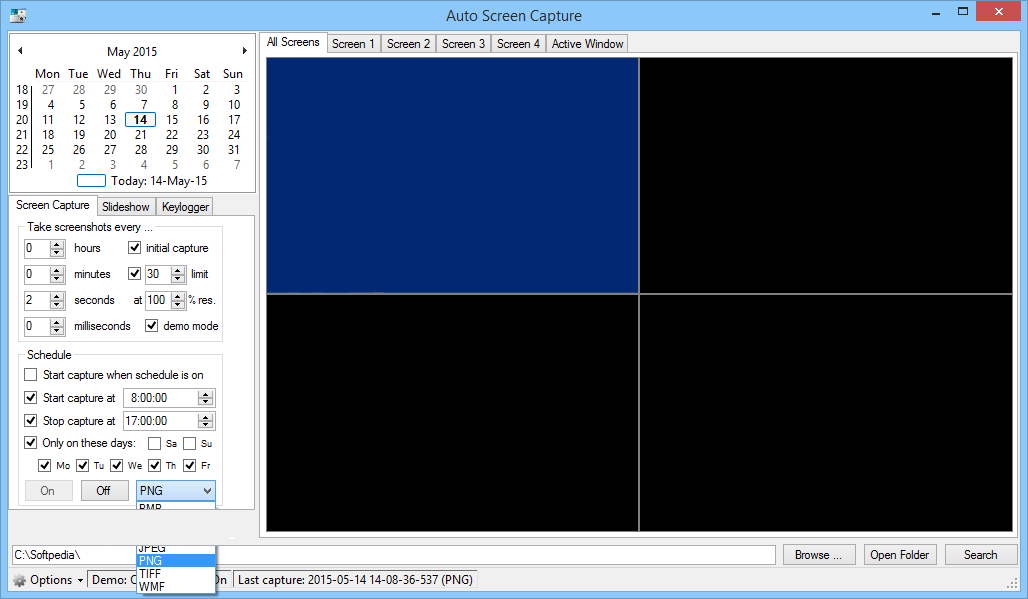Go to next month in calendar
The height and width of the screenshot is (599, 1028).
(245, 50)
